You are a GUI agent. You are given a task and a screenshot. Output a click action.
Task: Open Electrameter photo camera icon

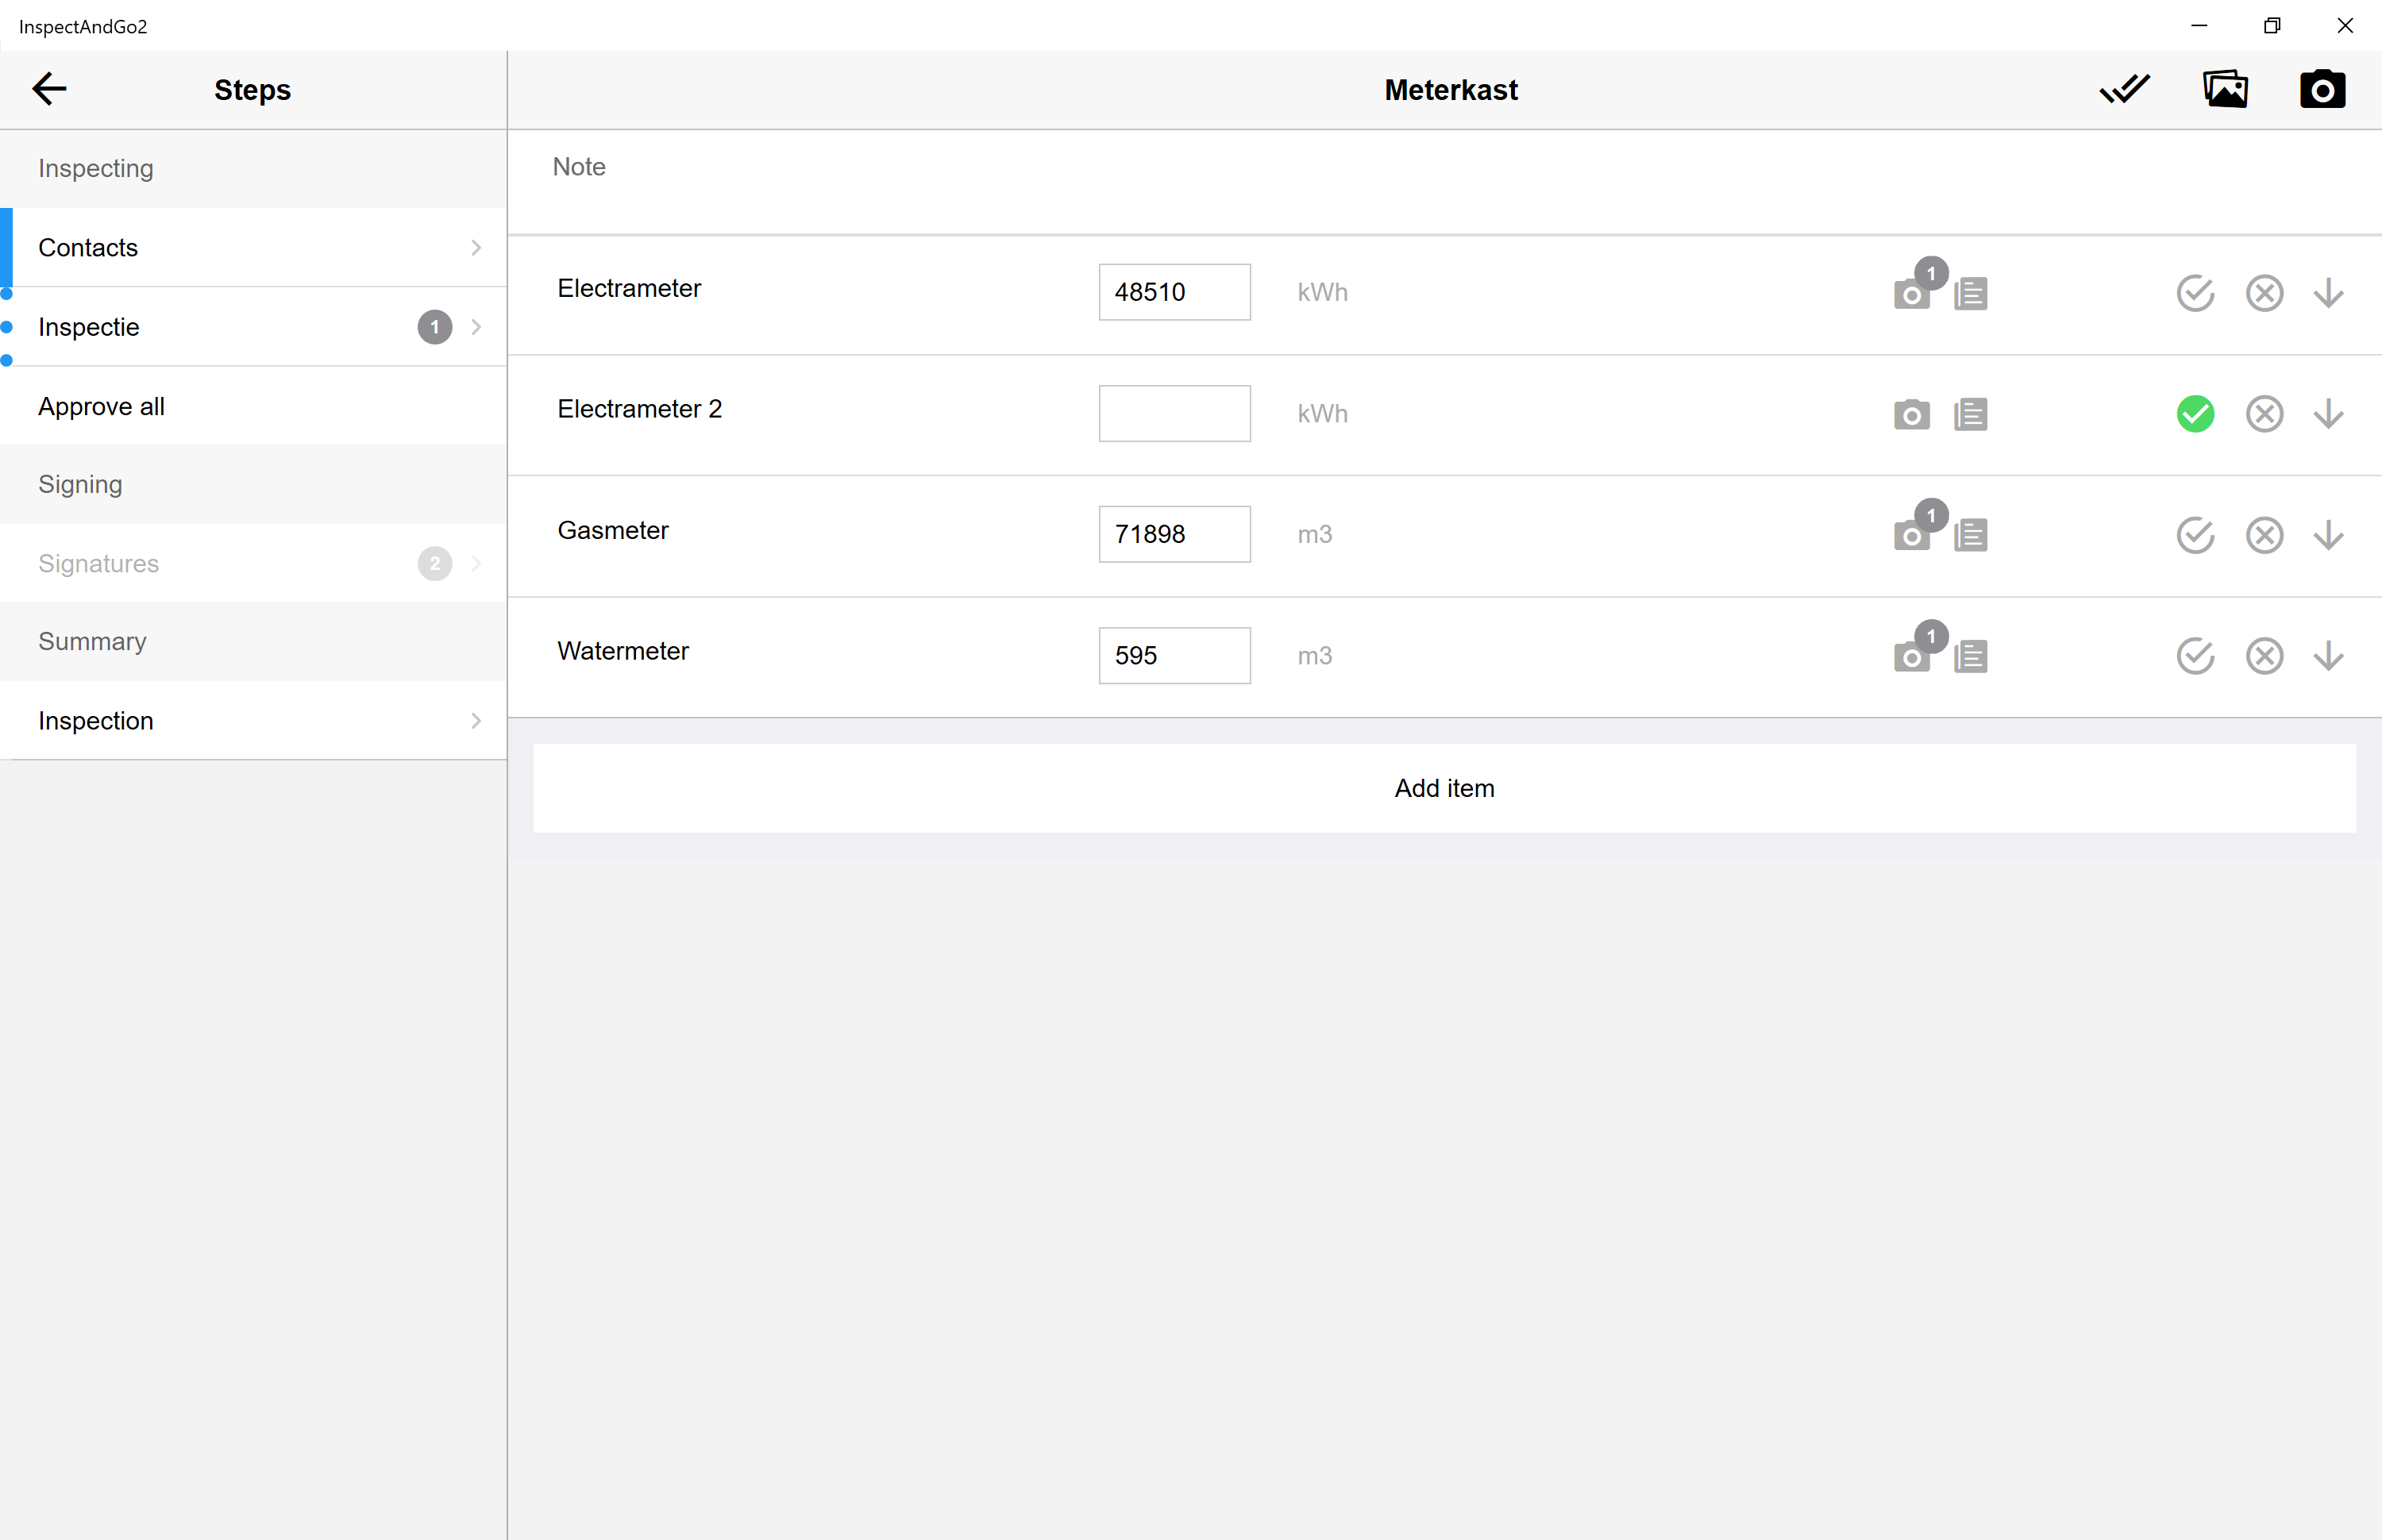click(1911, 294)
